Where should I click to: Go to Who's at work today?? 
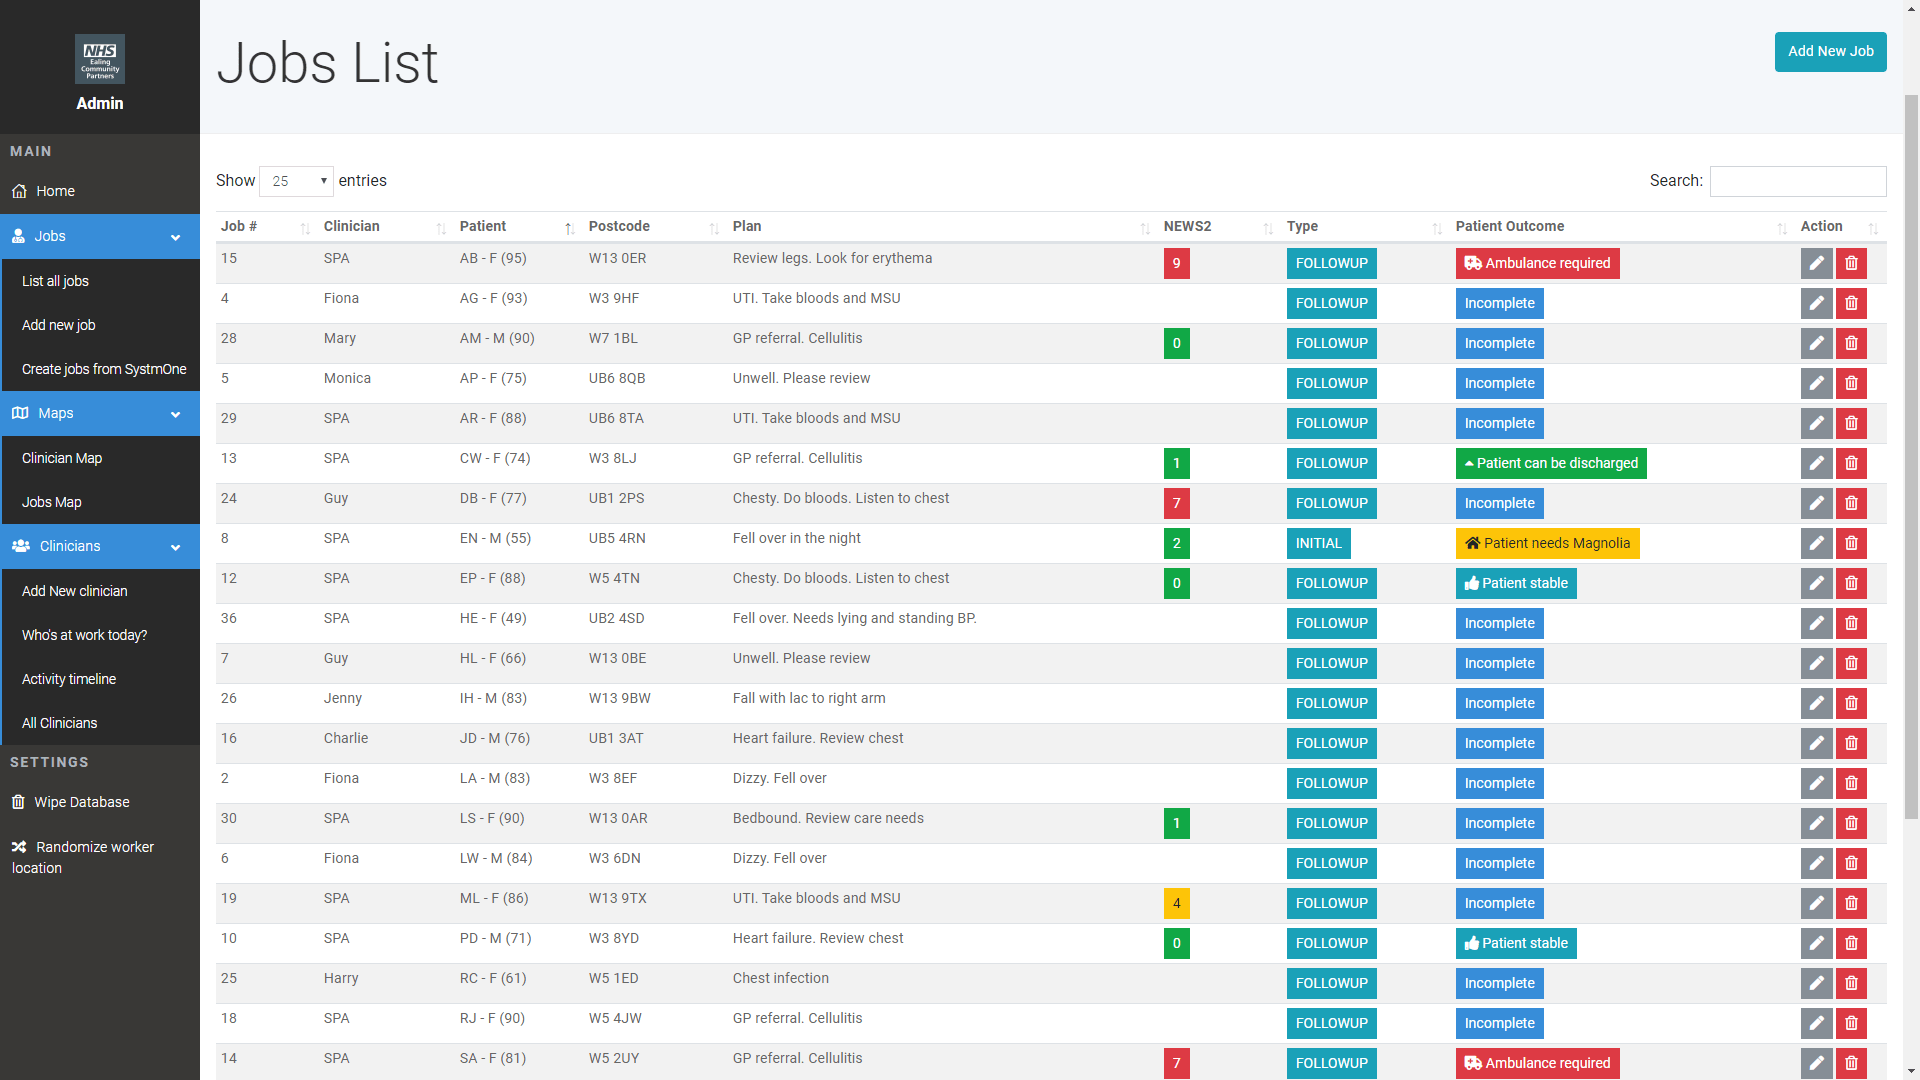point(84,635)
